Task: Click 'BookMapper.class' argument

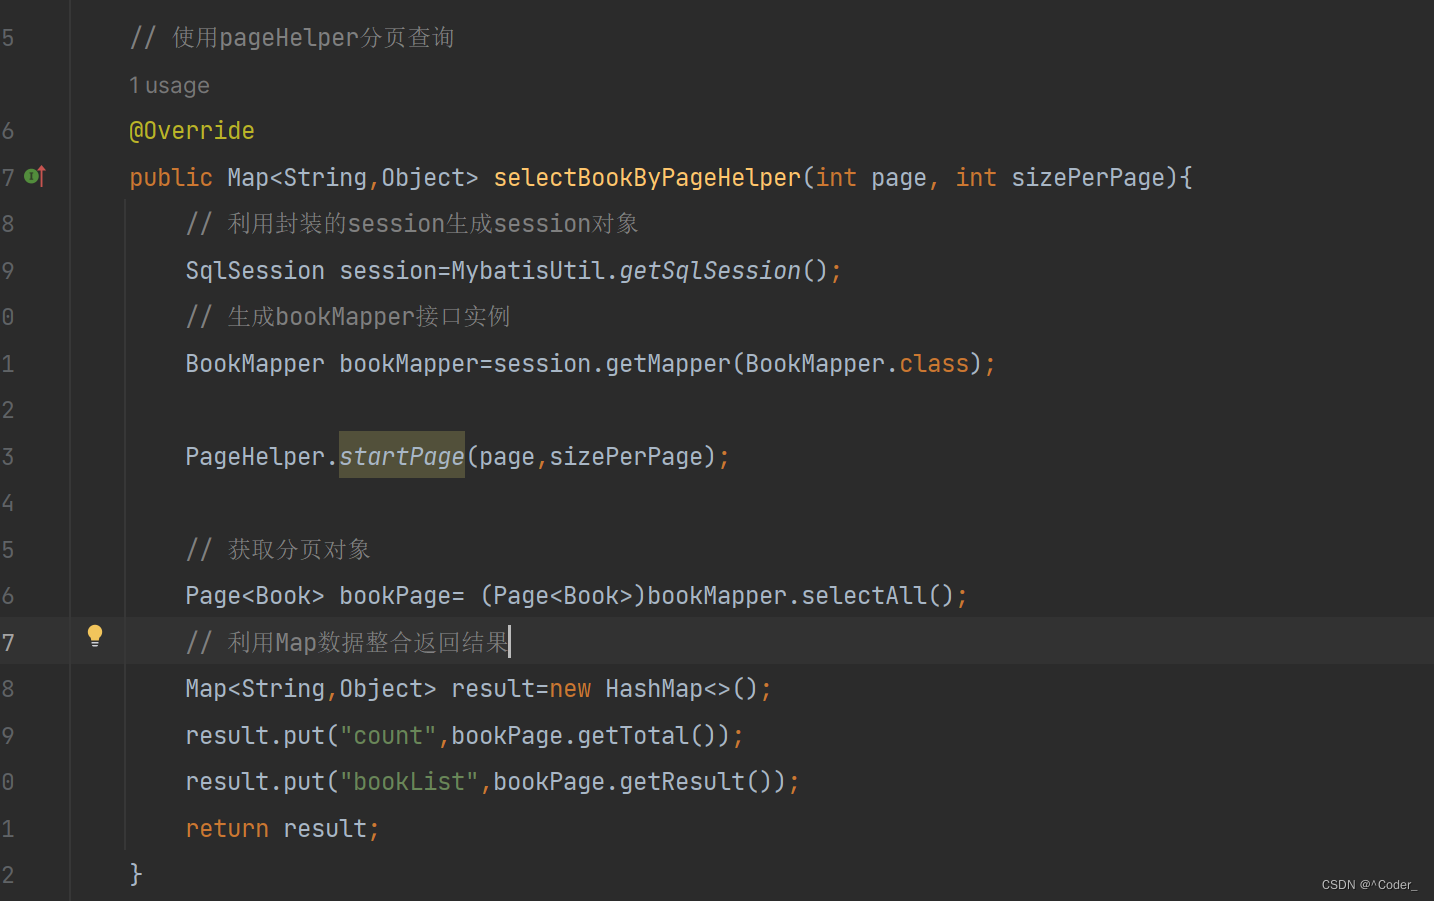Action: click(x=857, y=363)
